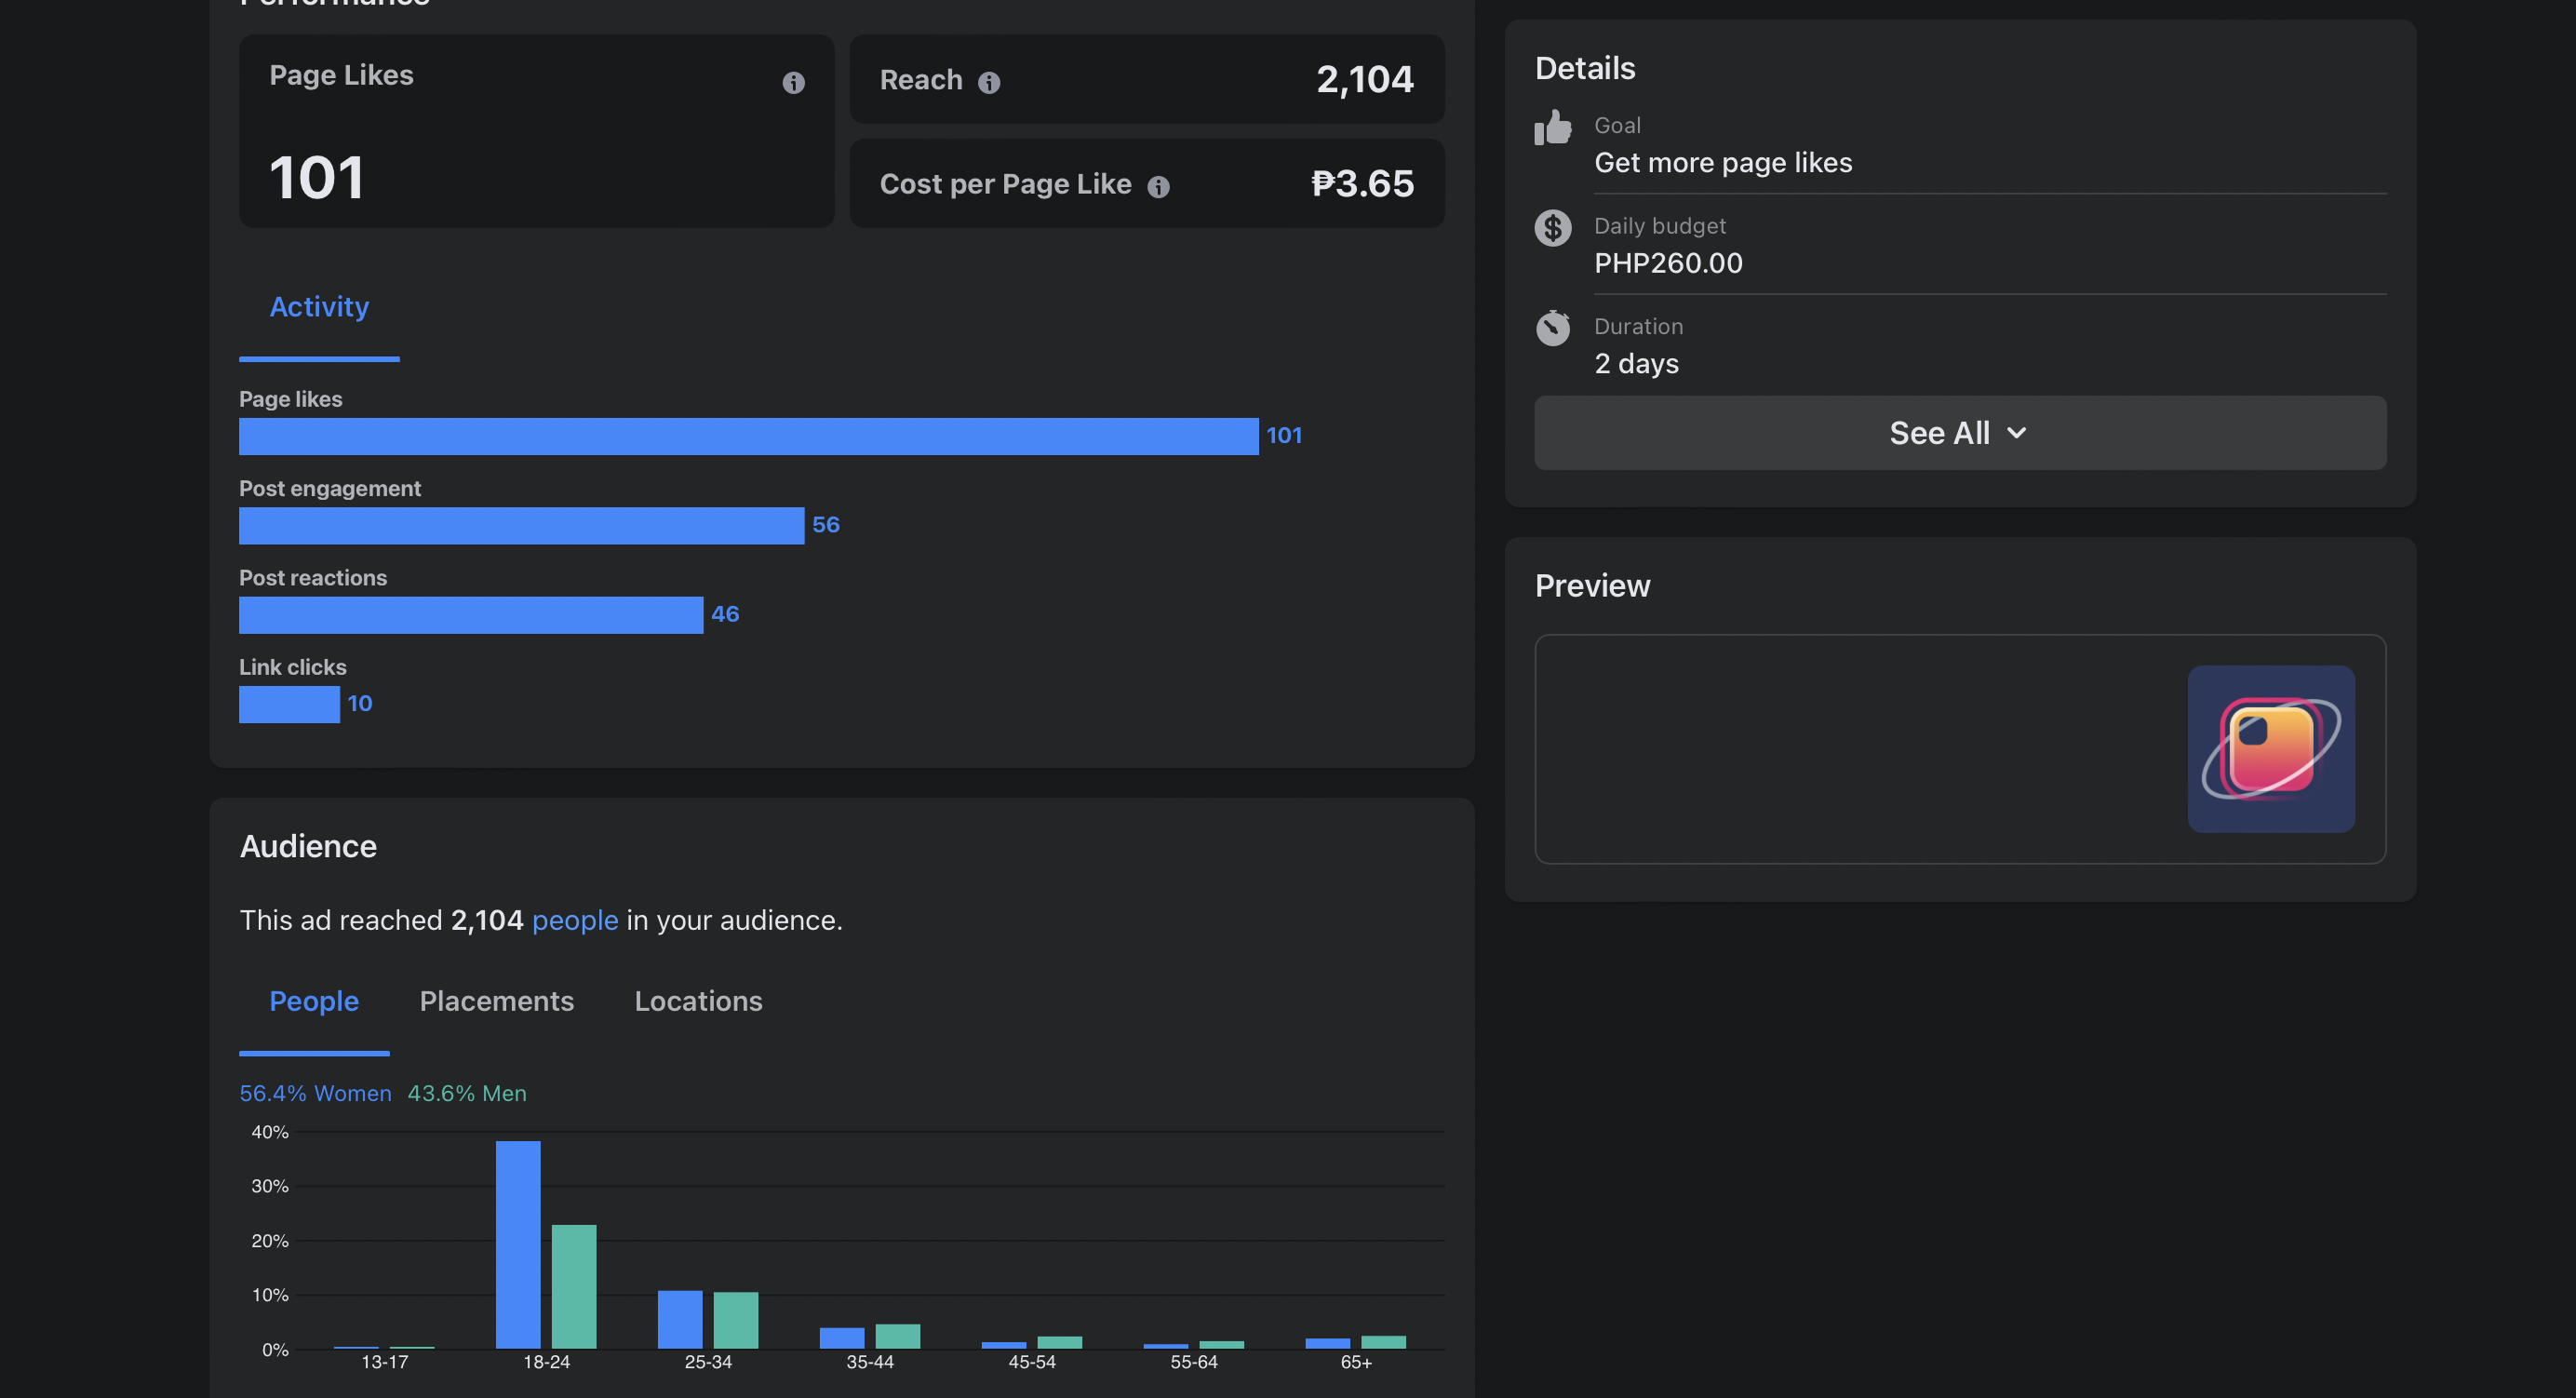Click the Page Likes info icon

793,83
